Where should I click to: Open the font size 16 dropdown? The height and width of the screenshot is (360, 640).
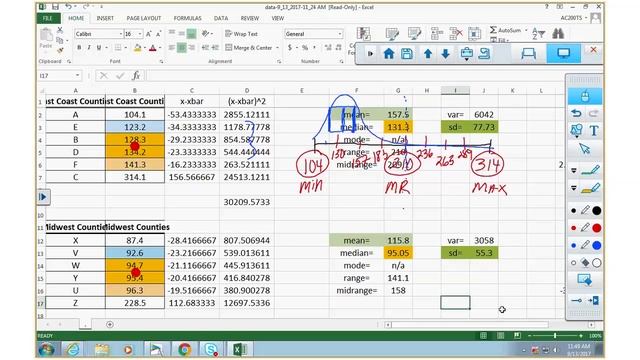[x=140, y=34]
